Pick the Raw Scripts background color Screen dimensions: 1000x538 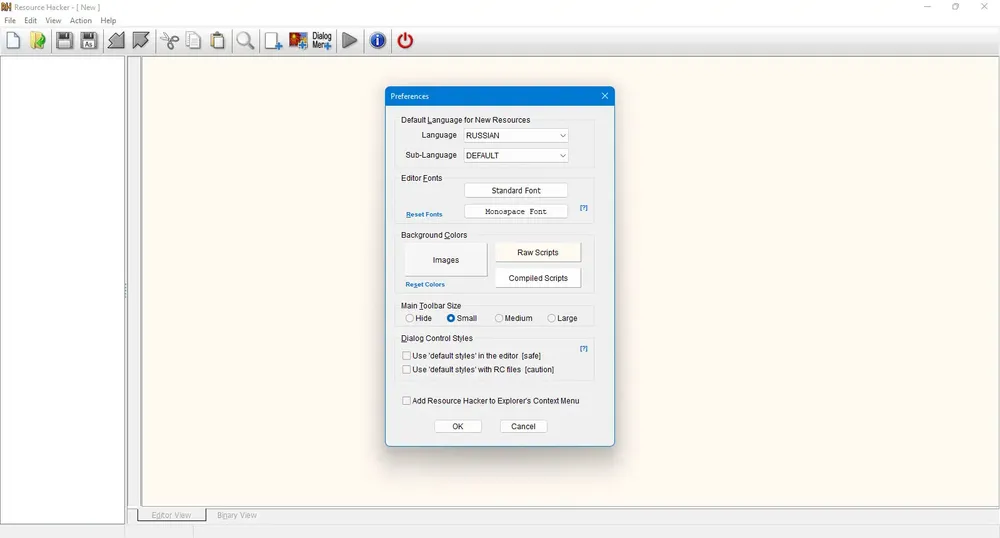538,252
